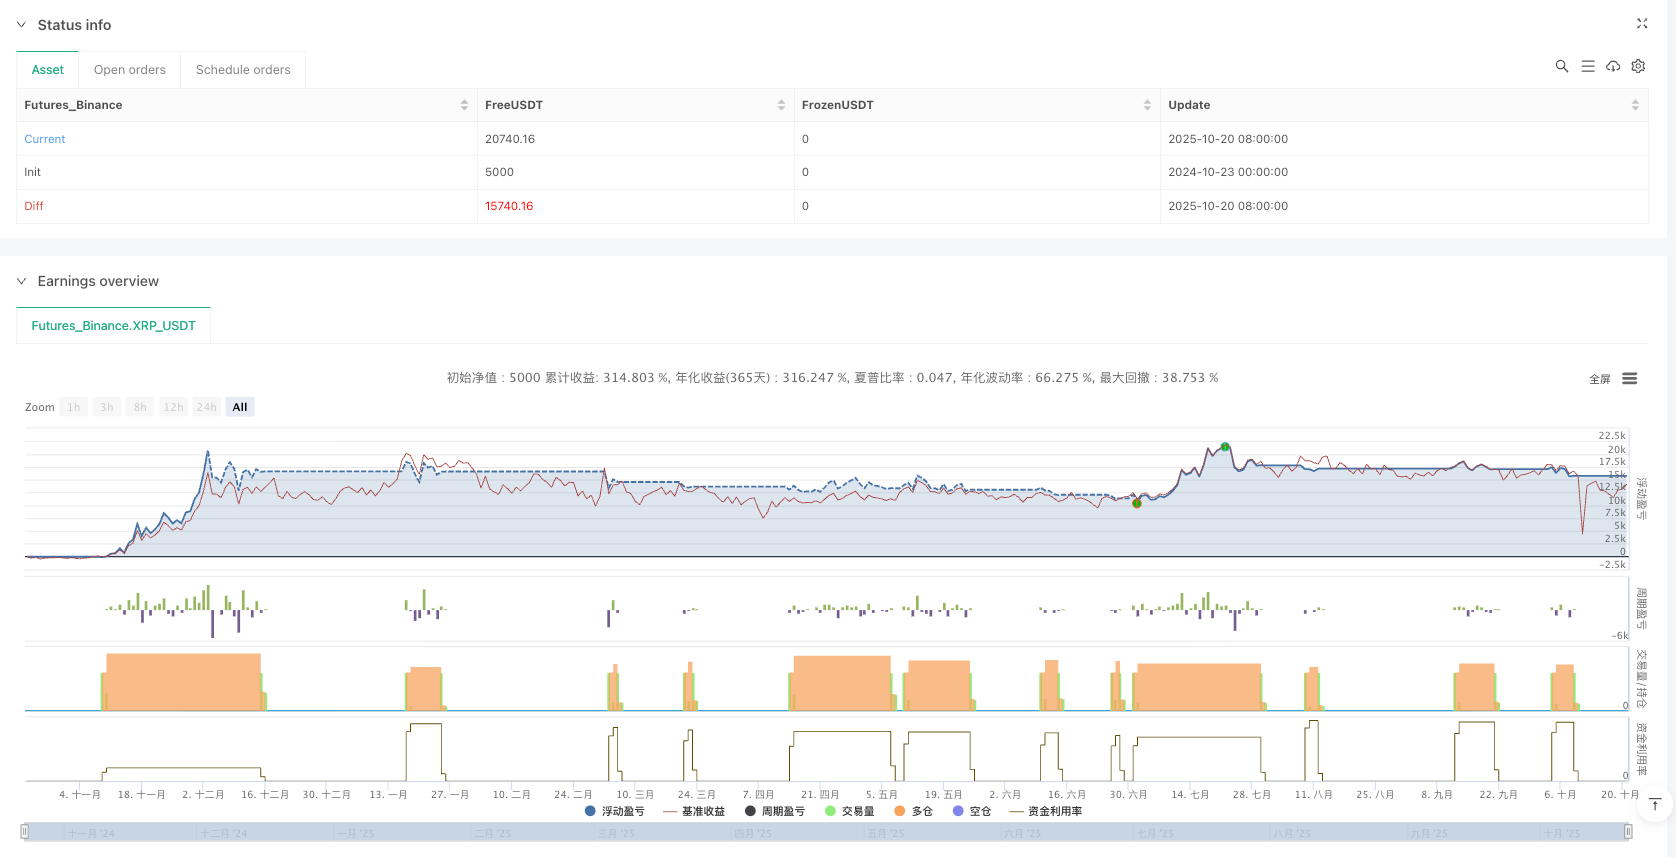Hide the 资金利用率 legend series
1676x857 pixels.
(1046, 811)
